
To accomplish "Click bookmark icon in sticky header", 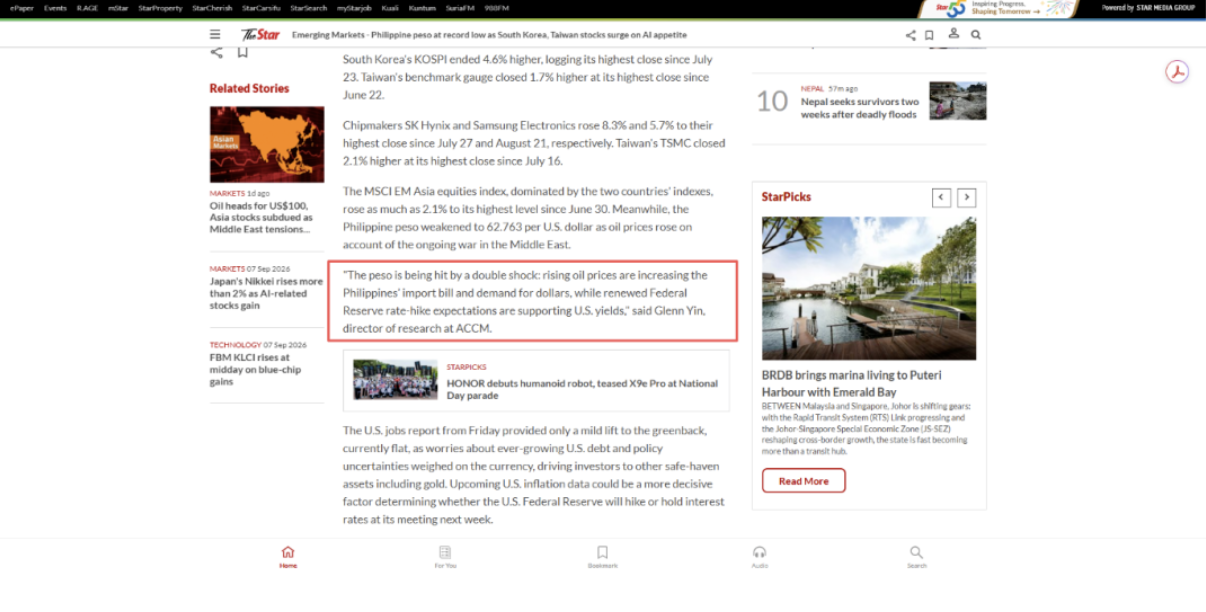I will 929,35.
